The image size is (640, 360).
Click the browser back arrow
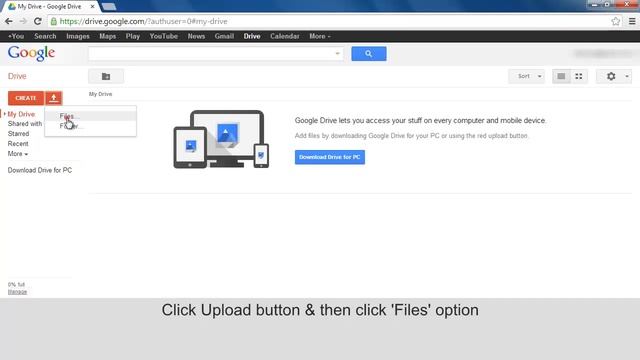(9, 21)
